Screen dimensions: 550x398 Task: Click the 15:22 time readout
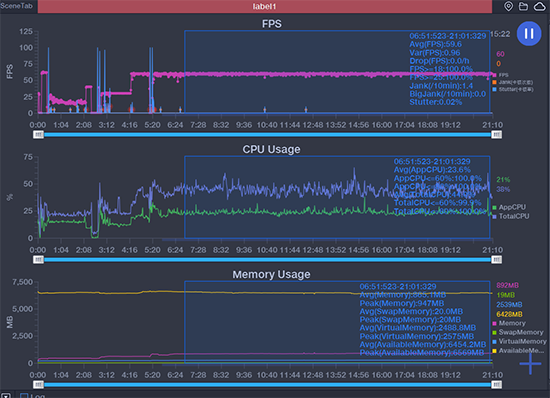pyautogui.click(x=500, y=34)
